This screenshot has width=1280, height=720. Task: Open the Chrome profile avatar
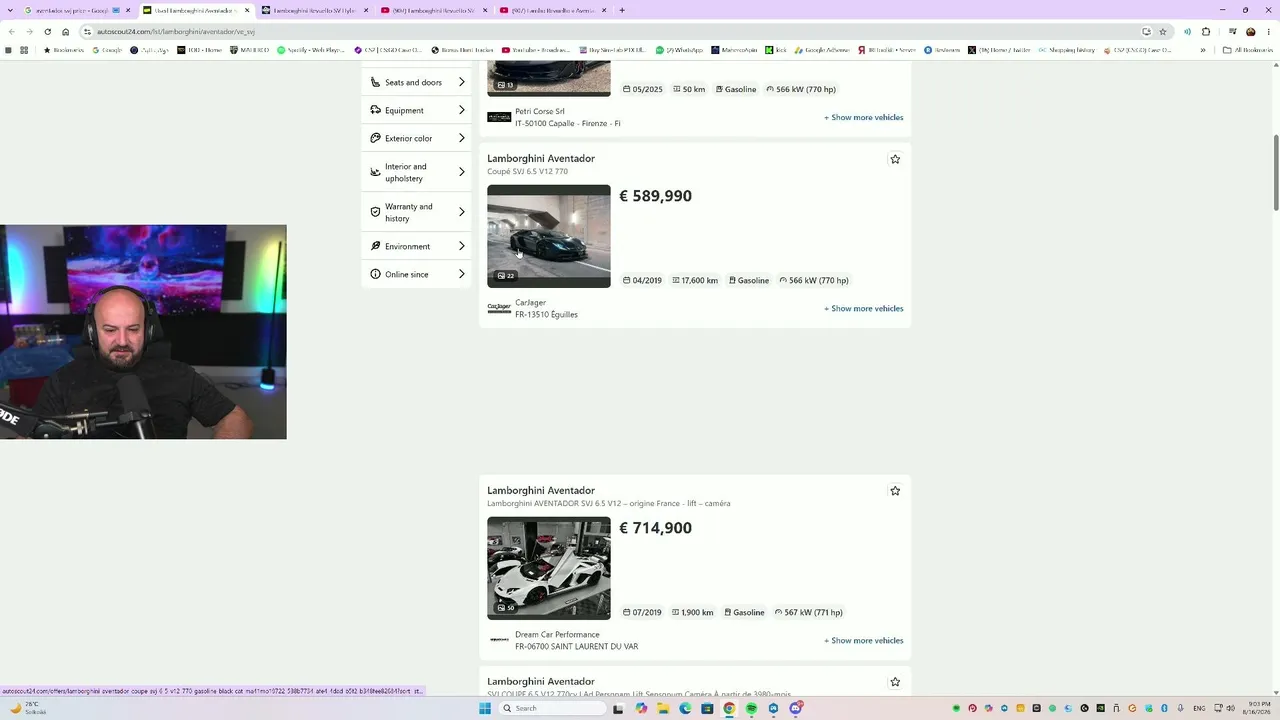1250,31
